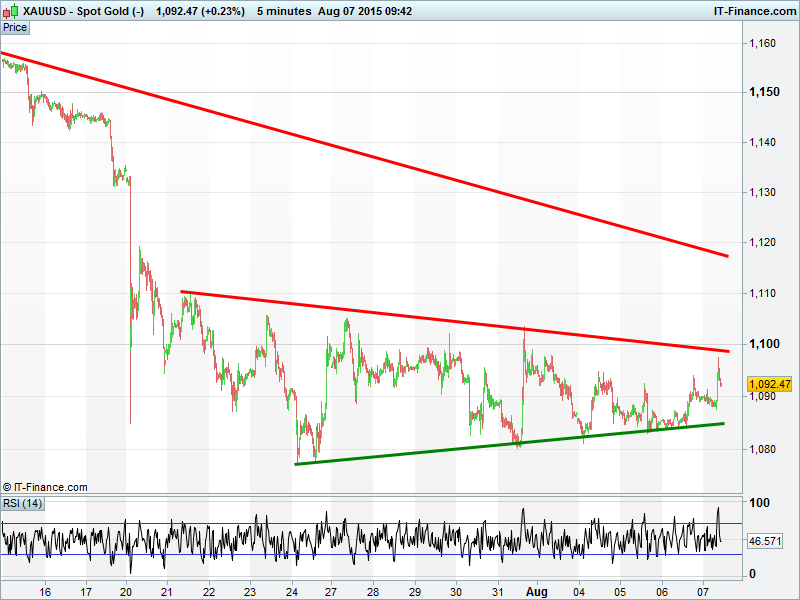The width and height of the screenshot is (800, 600).
Task: Click the 20 date marker on time axis
Action: point(127,591)
